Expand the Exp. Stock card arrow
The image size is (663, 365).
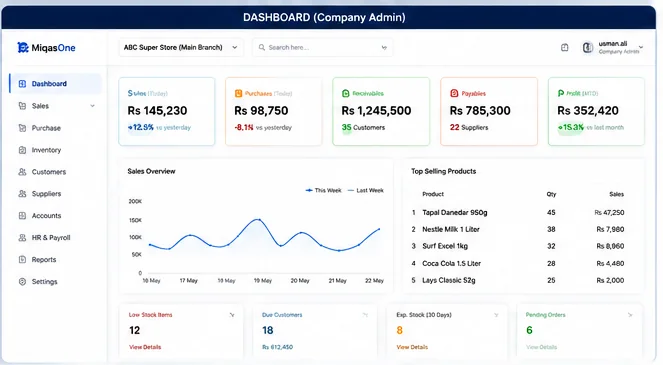pos(496,315)
